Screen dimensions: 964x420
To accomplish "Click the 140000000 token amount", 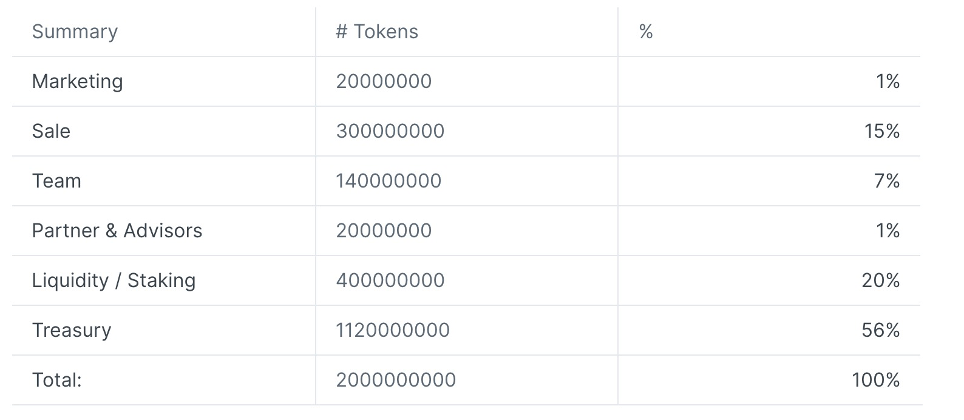I will [x=389, y=181].
